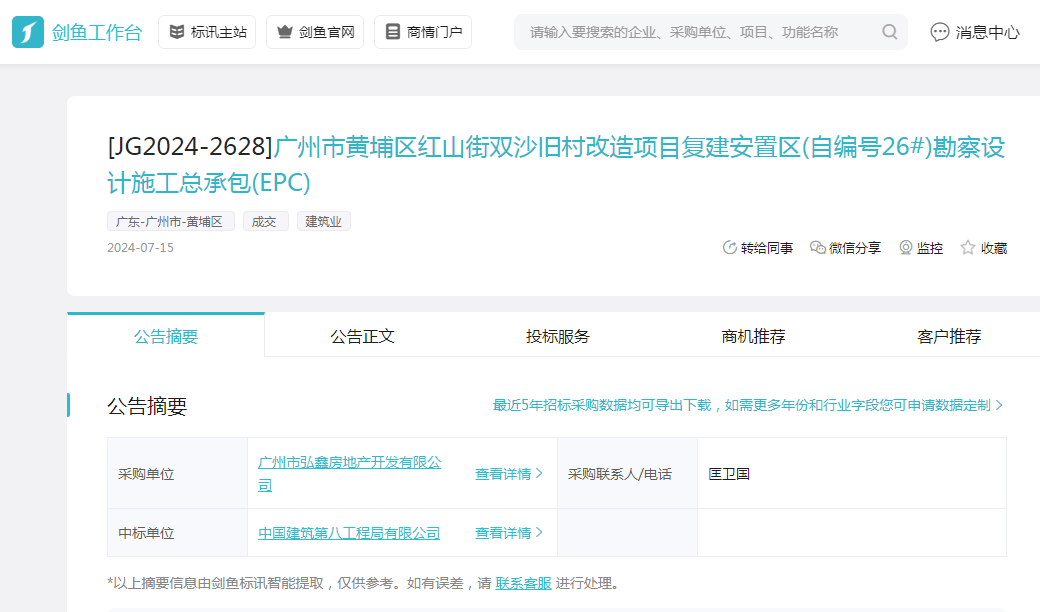Click the project title heading text
1040x612 pixels.
pyautogui.click(x=556, y=164)
